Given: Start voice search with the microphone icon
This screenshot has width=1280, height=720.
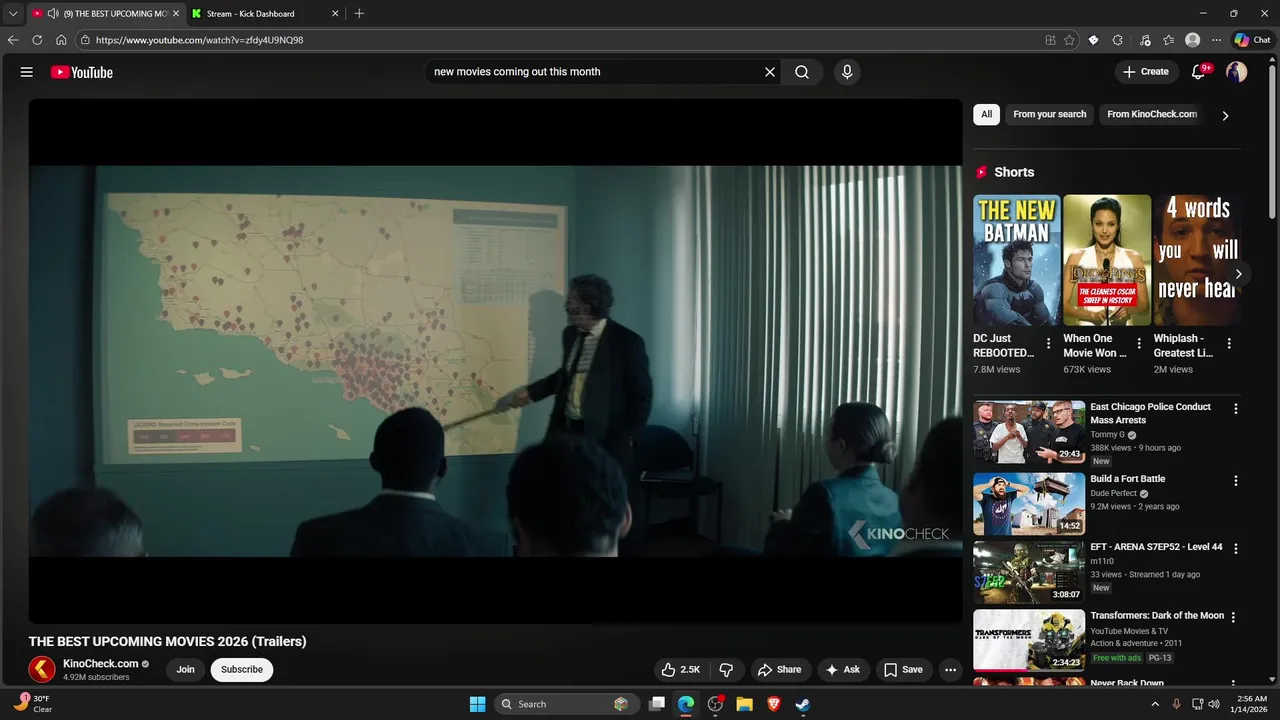Looking at the screenshot, I should pyautogui.click(x=847, y=72).
